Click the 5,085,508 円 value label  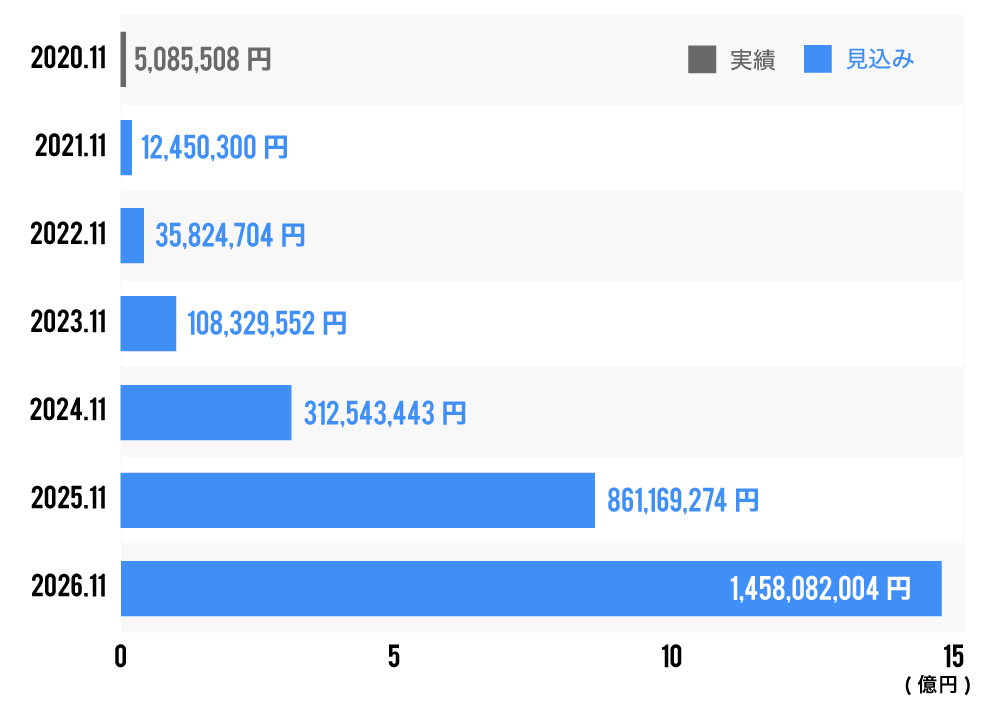(x=202, y=60)
